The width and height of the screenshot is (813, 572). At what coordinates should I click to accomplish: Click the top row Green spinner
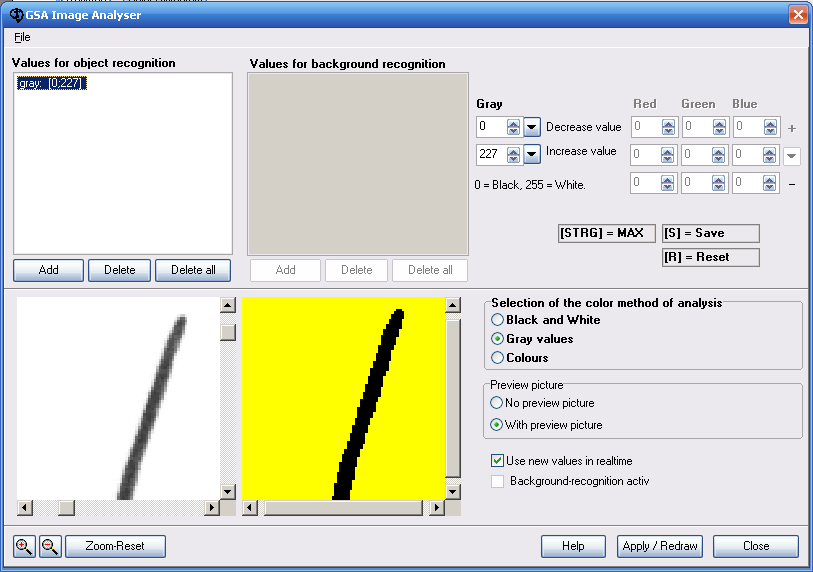pyautogui.click(x=719, y=127)
